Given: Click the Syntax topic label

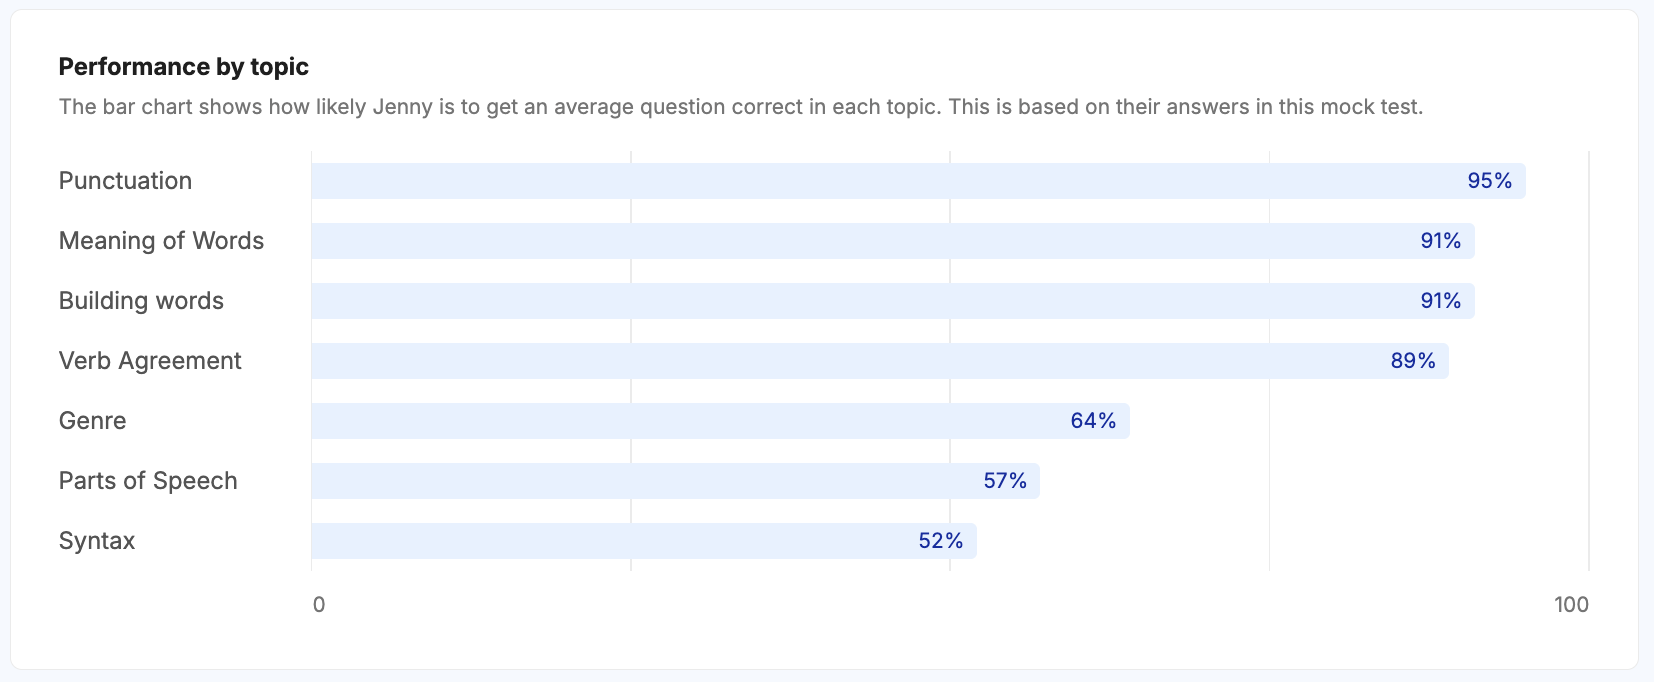Looking at the screenshot, I should pos(97,541).
